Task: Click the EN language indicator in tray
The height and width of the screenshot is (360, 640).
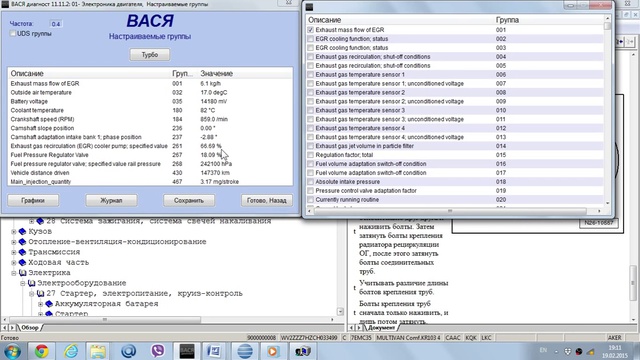Action: (543, 350)
